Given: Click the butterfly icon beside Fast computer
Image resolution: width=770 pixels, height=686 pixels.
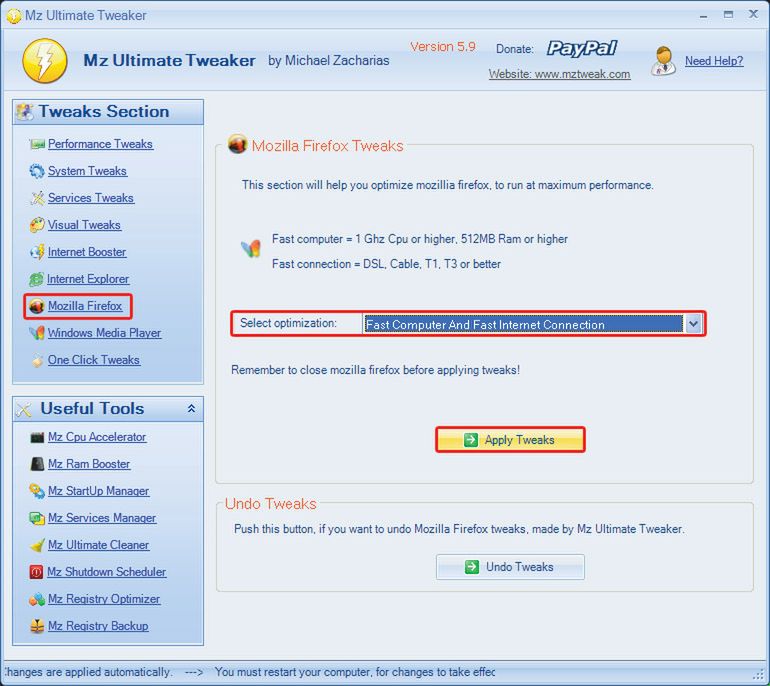Looking at the screenshot, I should click(x=251, y=248).
